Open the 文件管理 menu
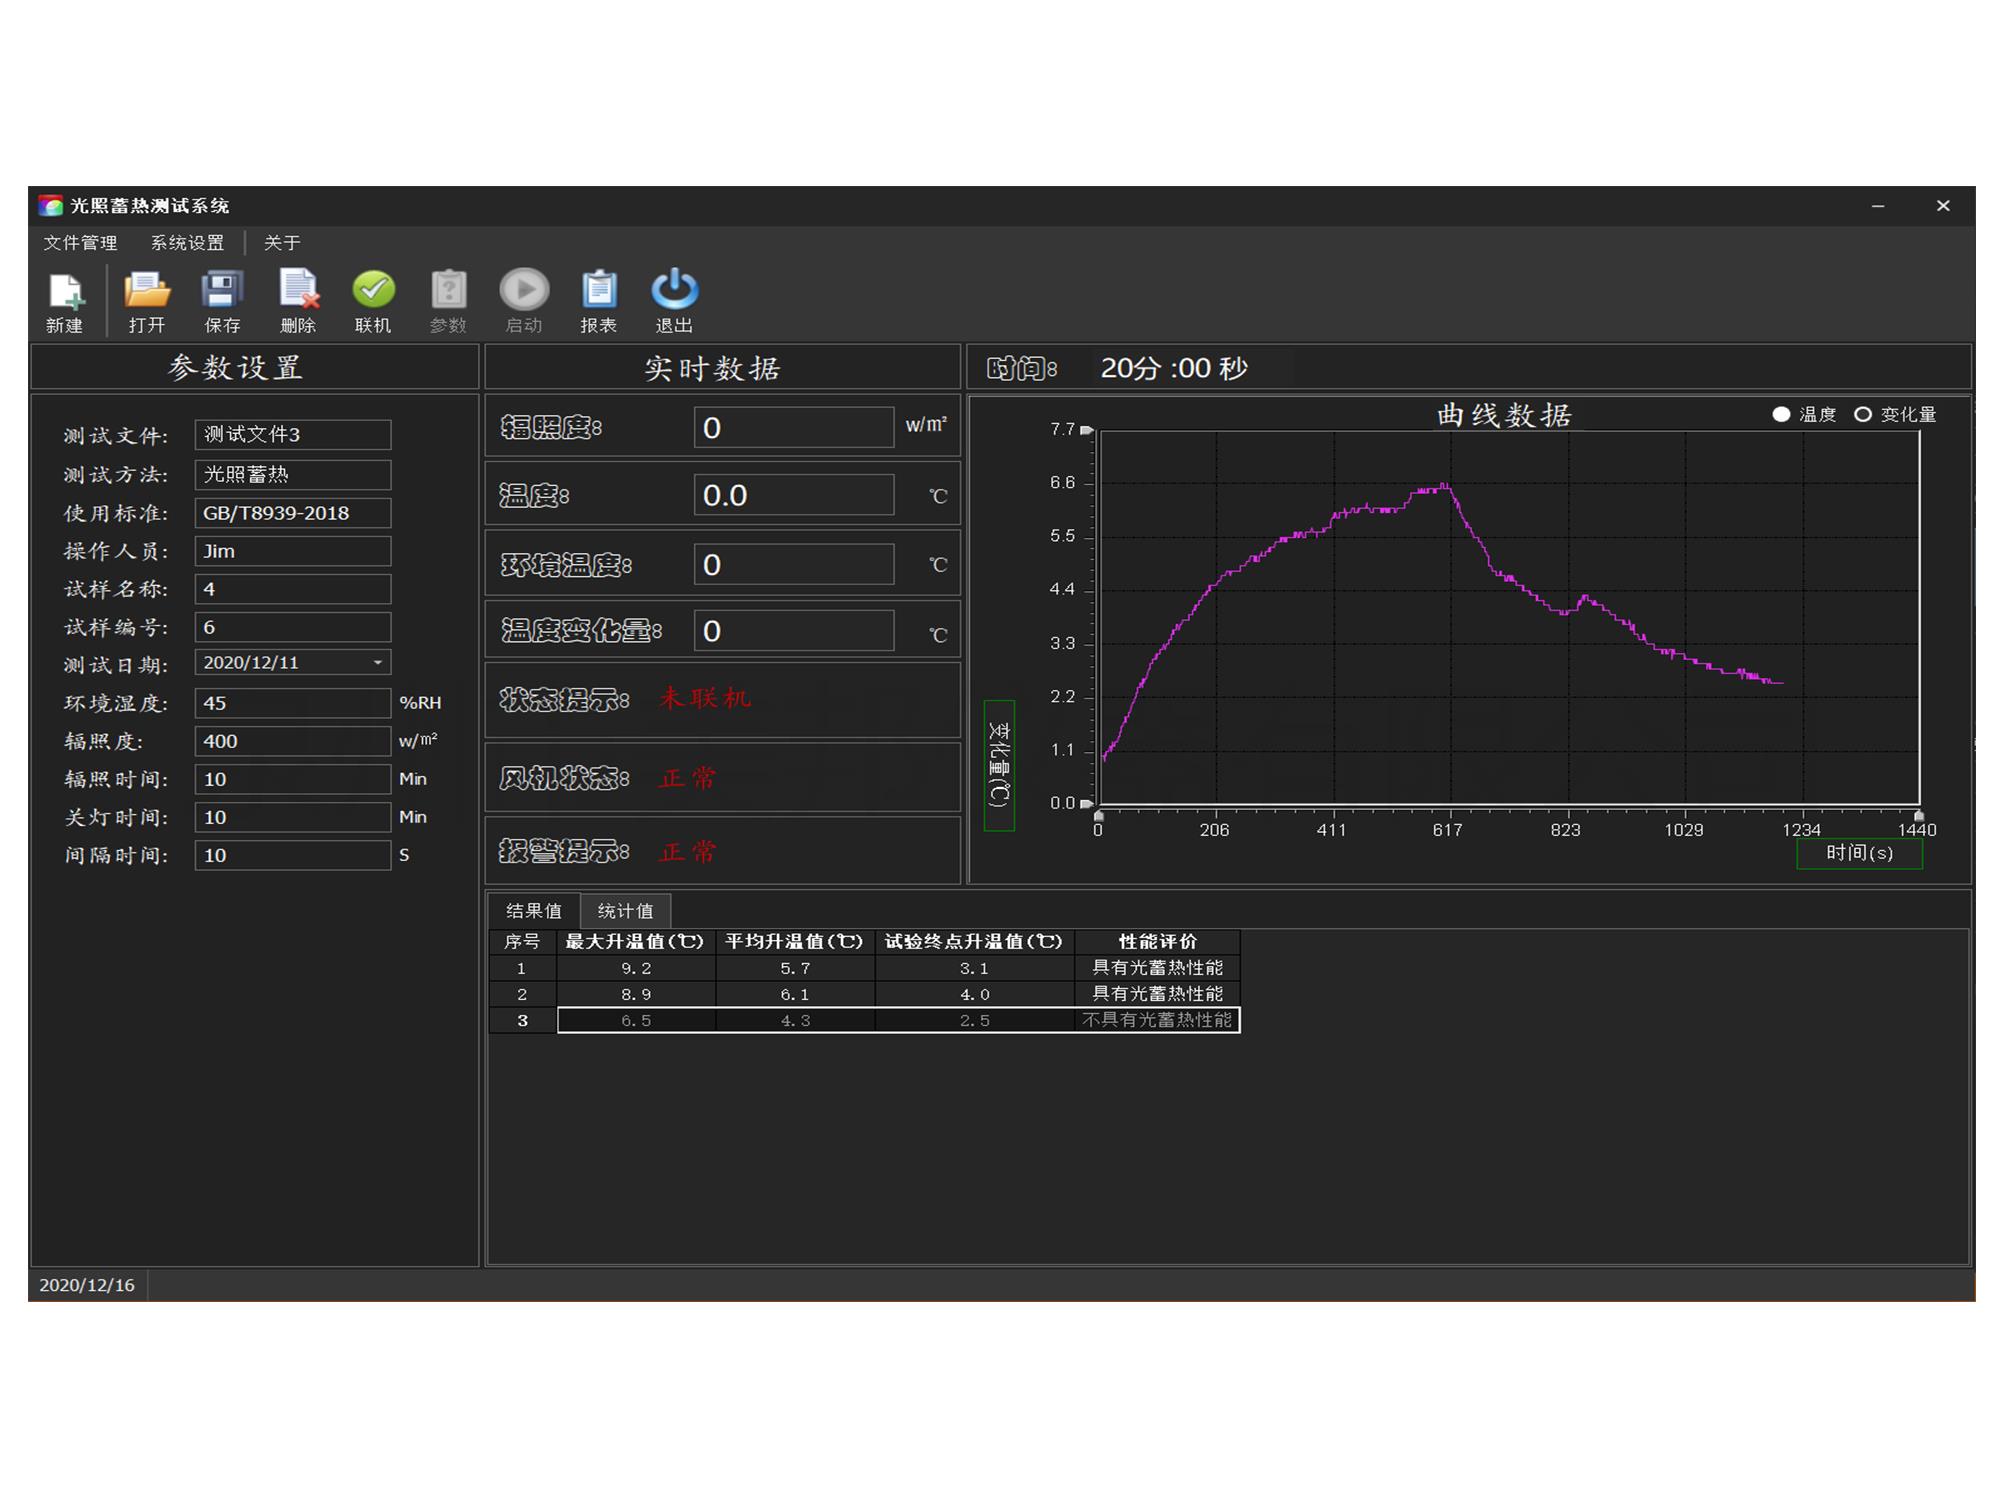 80,243
